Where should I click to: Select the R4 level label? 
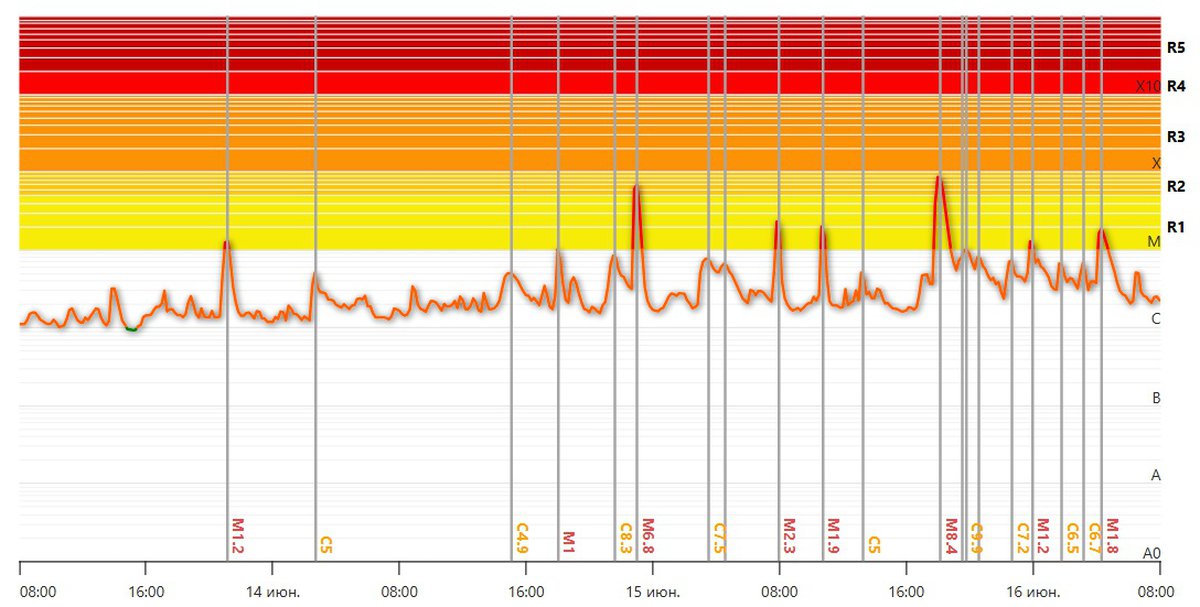tap(1175, 86)
